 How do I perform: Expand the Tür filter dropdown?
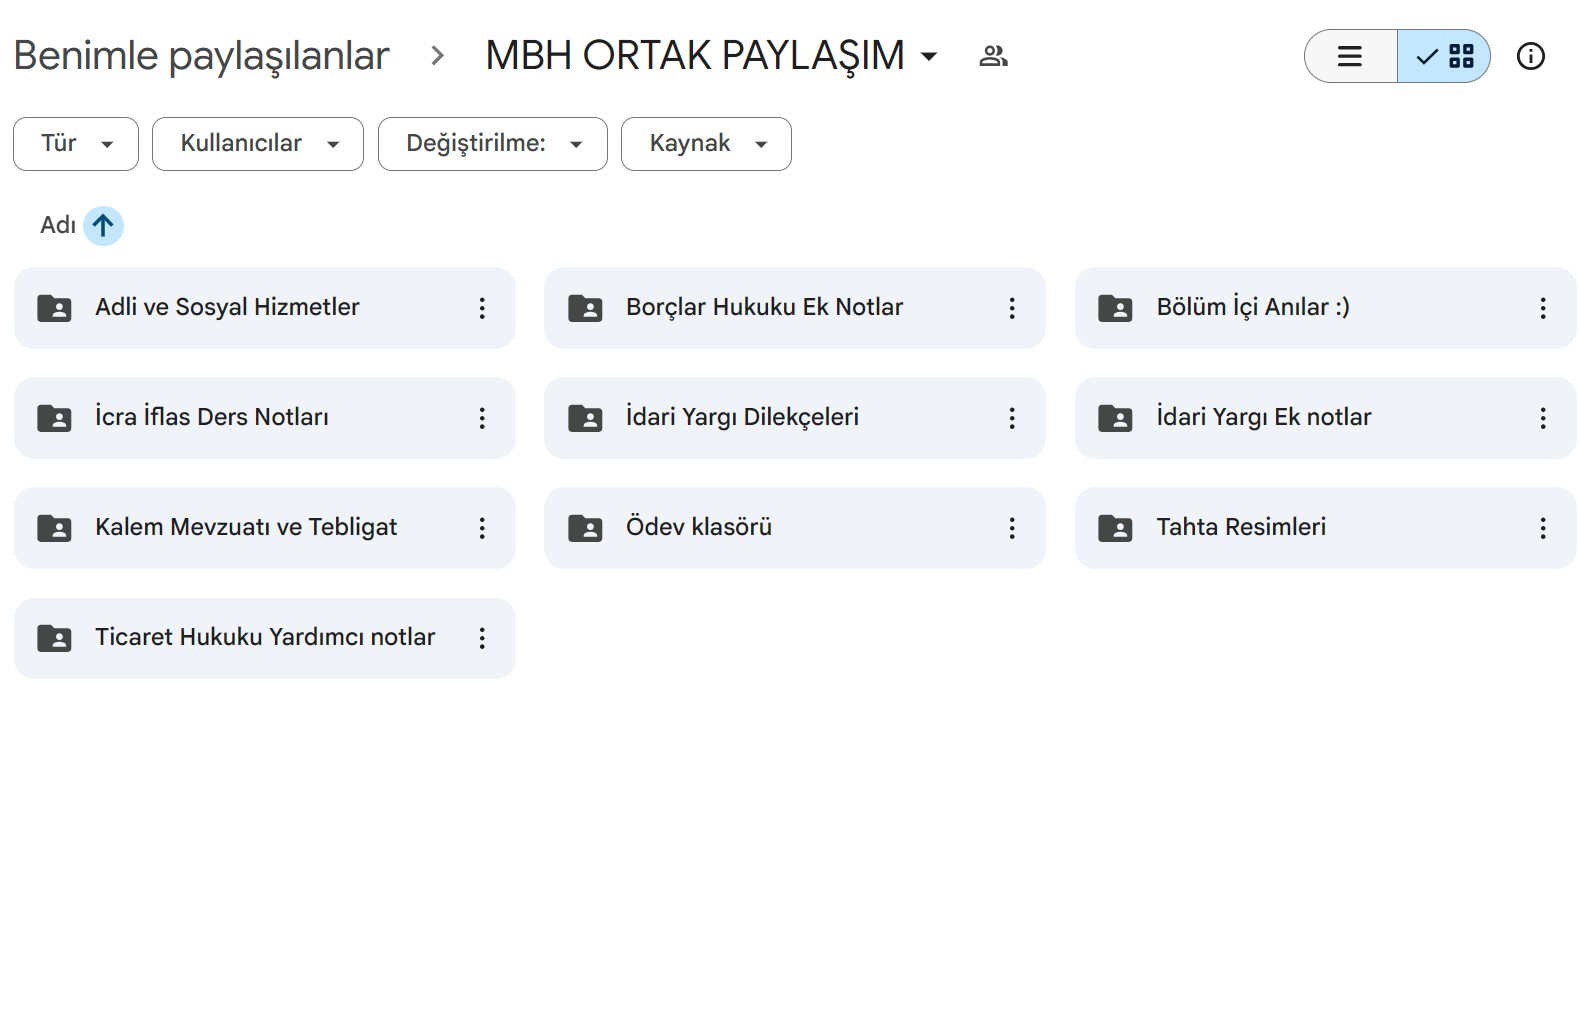point(76,144)
